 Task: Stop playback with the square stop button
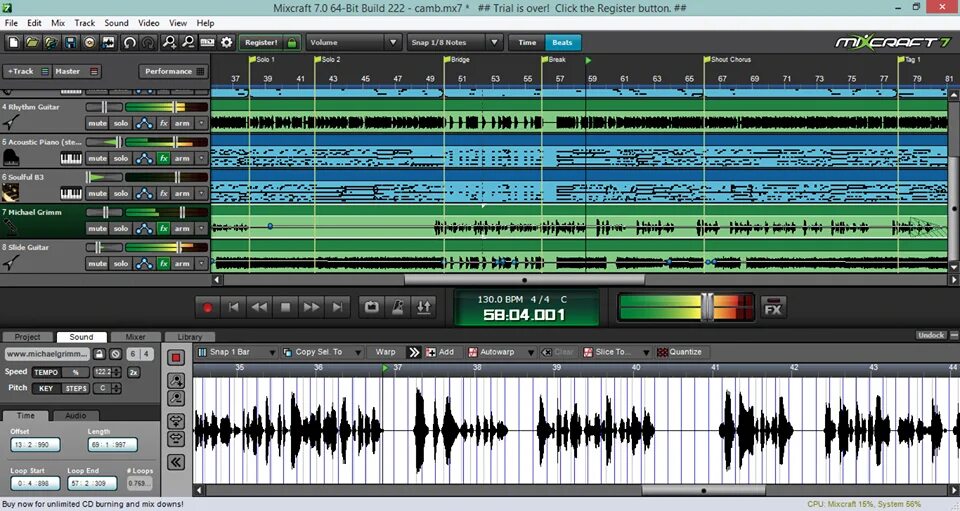tap(285, 307)
